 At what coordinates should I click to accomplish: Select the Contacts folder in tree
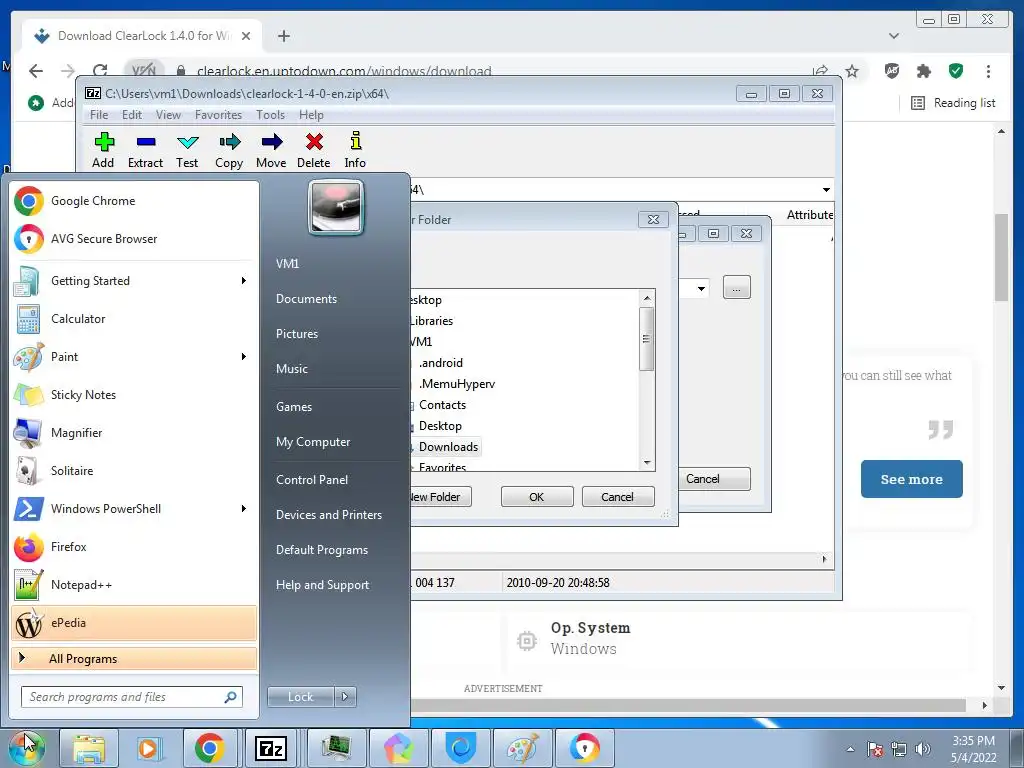point(442,405)
